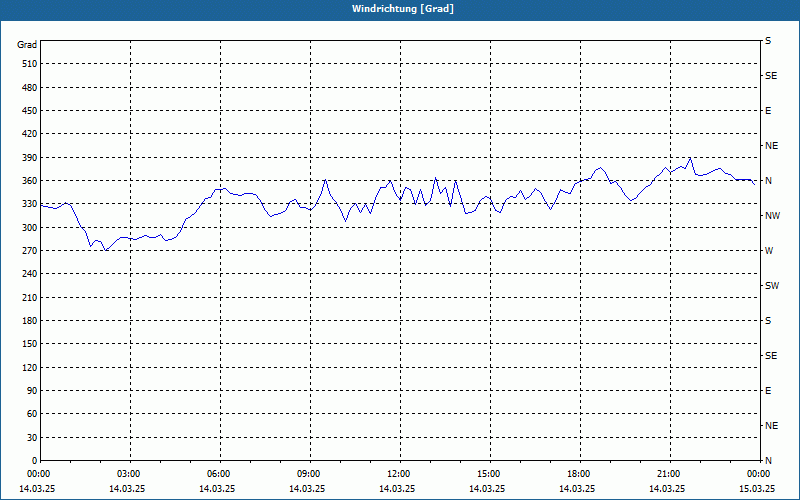Select the 15.03.25 date label
The width and height of the screenshot is (800, 500).
pos(757,489)
